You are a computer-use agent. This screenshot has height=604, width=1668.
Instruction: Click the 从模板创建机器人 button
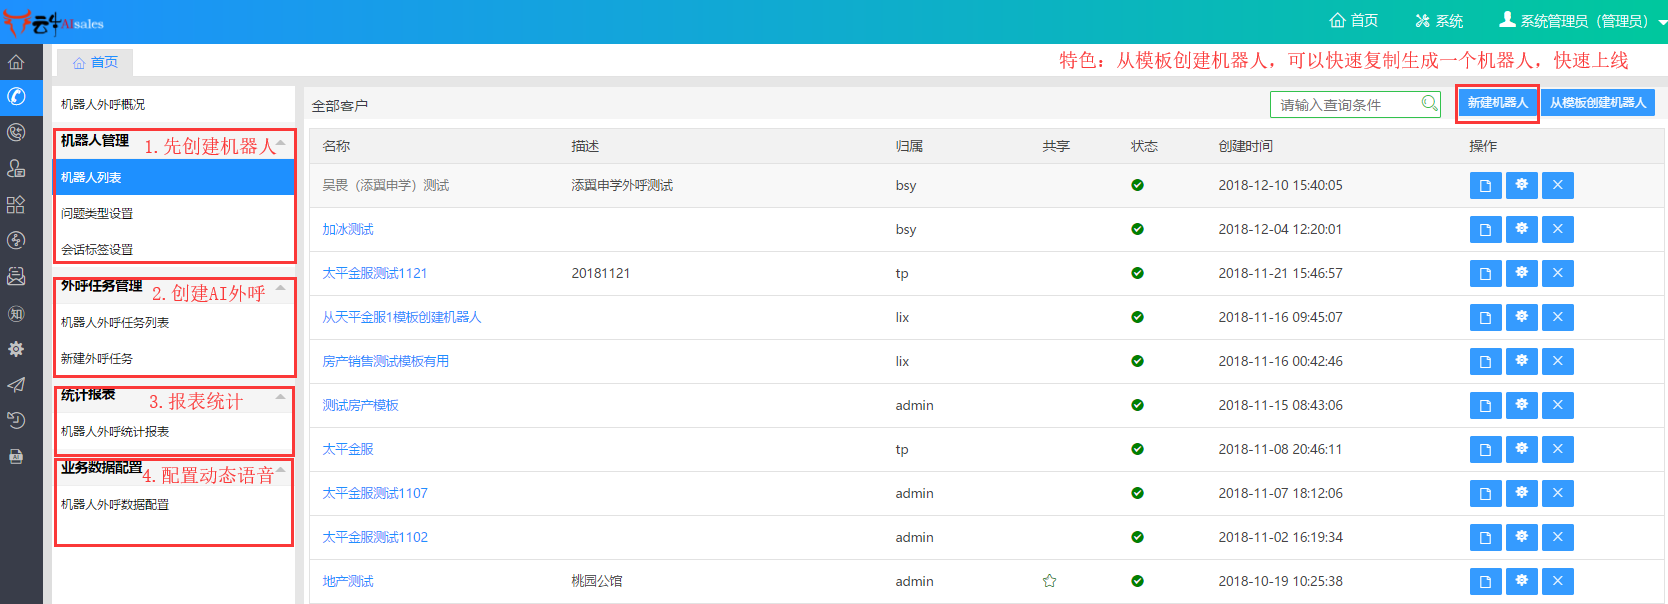pyautogui.click(x=1597, y=103)
